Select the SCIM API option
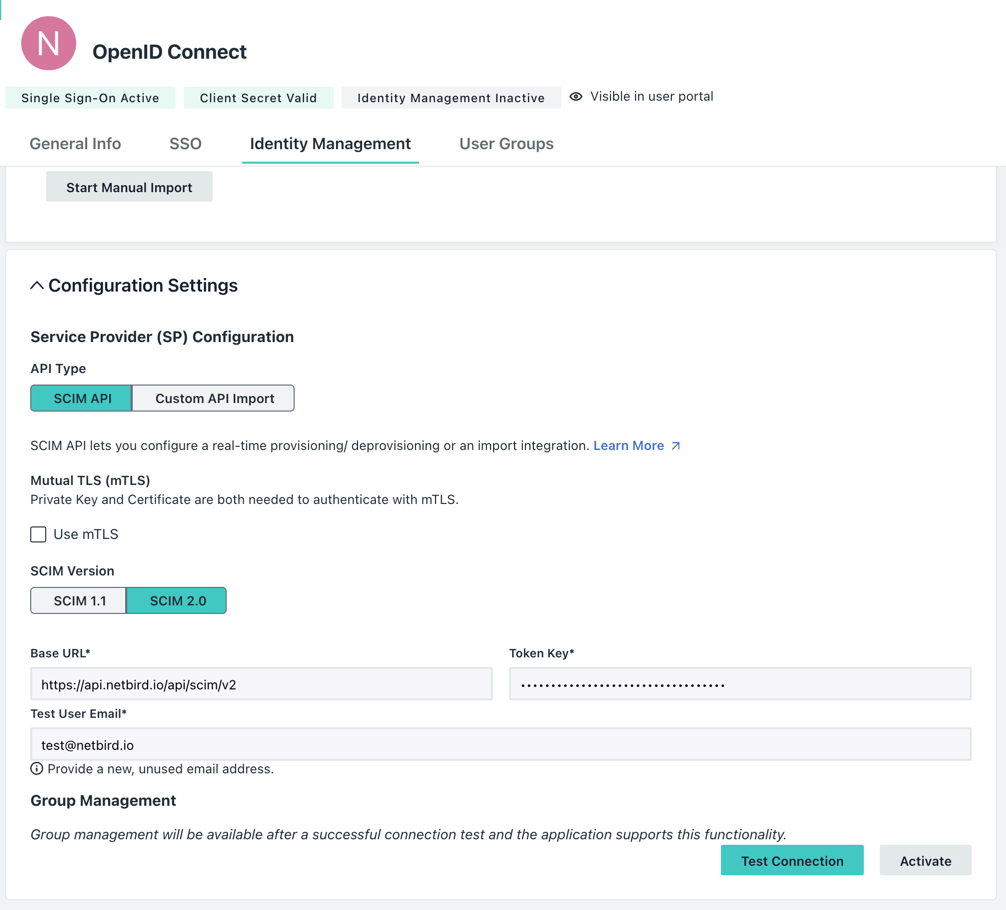This screenshot has width=1006, height=910. coord(80,397)
